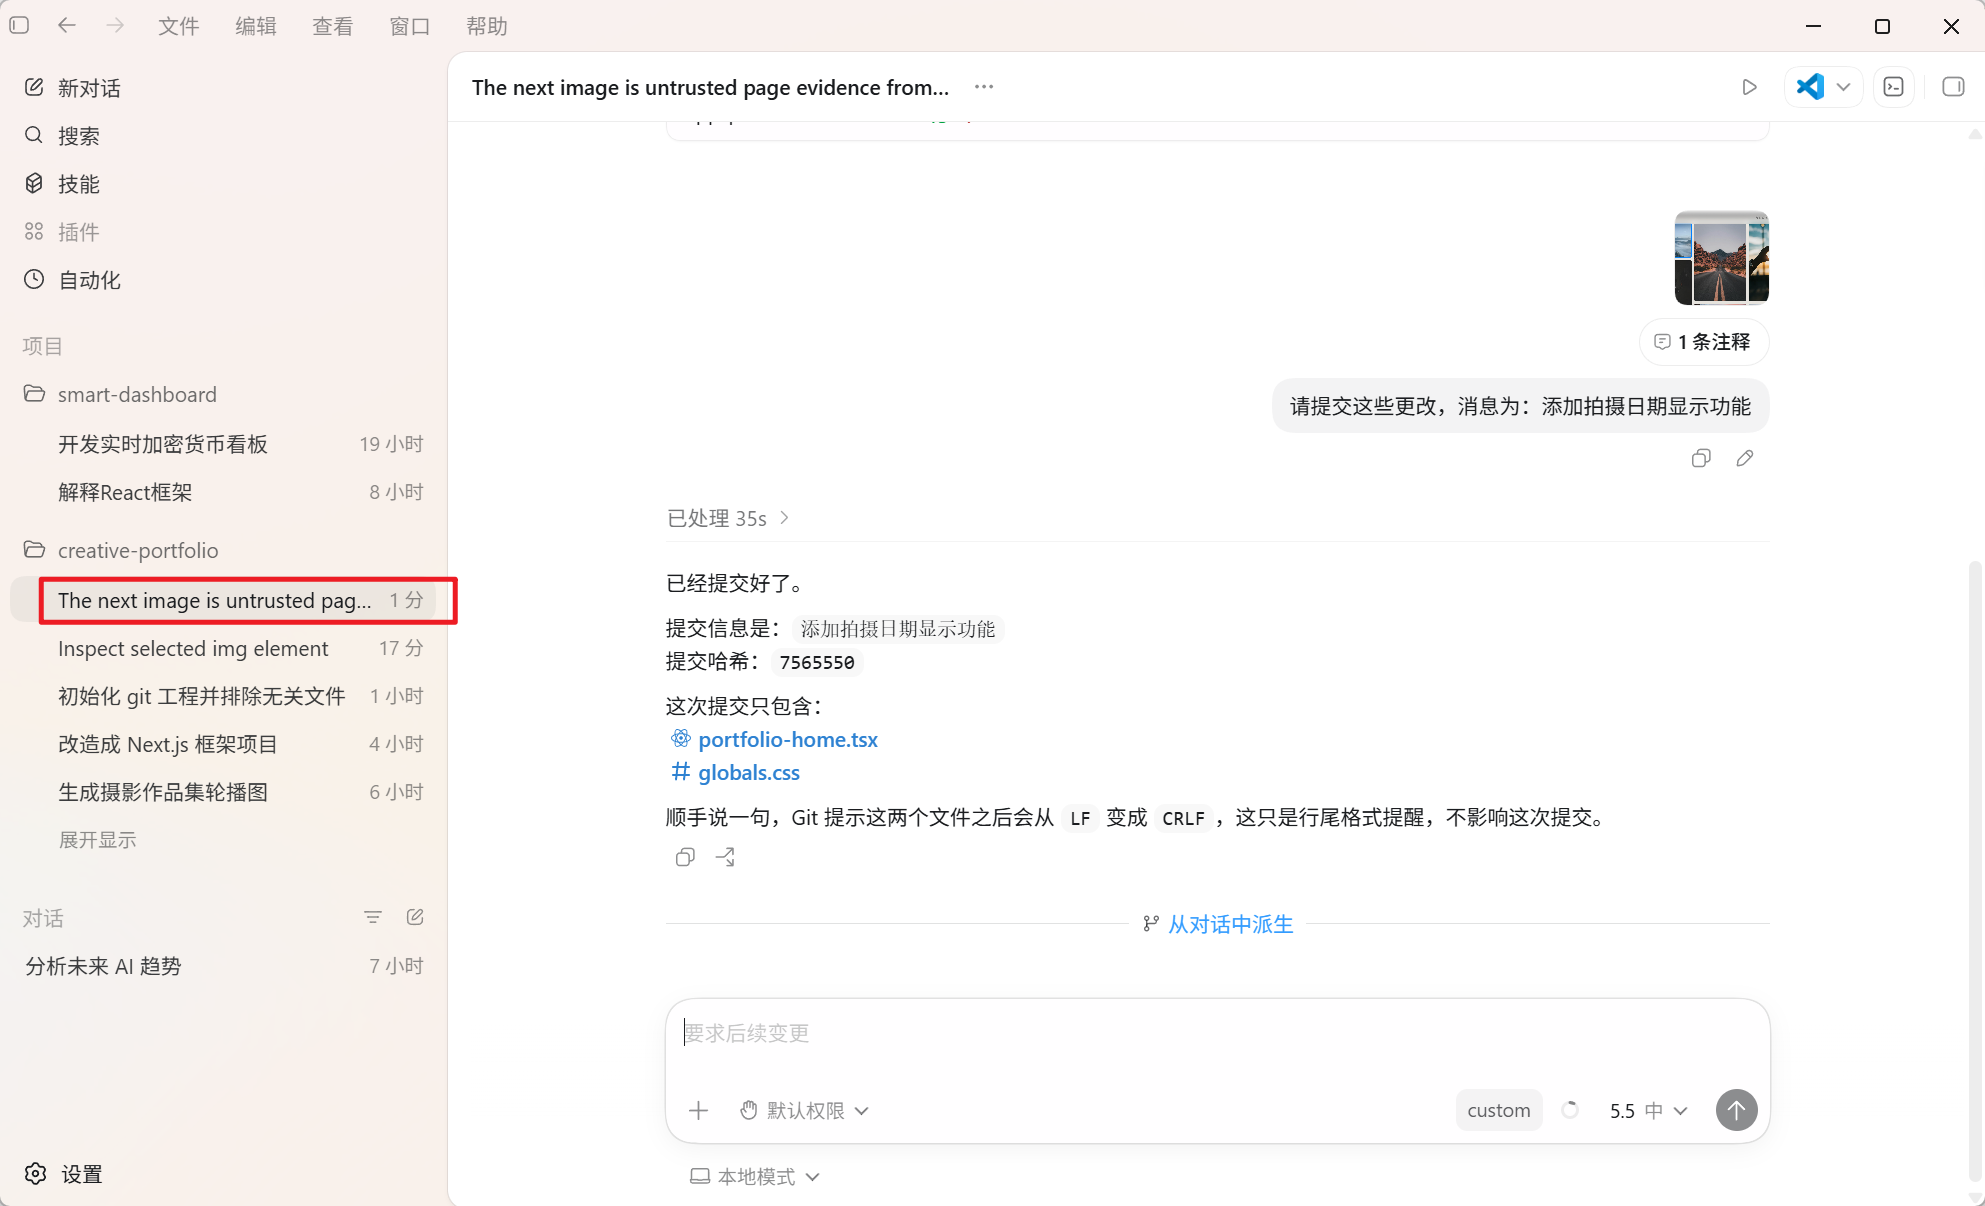The image size is (1985, 1206).
Task: Copy the assistant reply
Action: 685,857
